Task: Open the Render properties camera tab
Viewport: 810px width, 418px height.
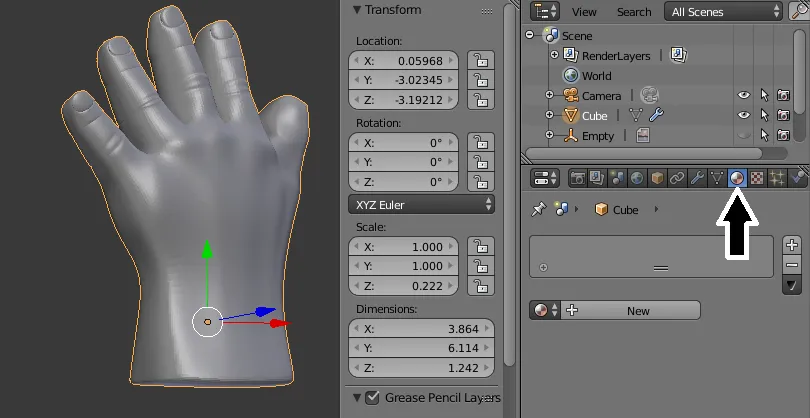Action: pos(578,178)
